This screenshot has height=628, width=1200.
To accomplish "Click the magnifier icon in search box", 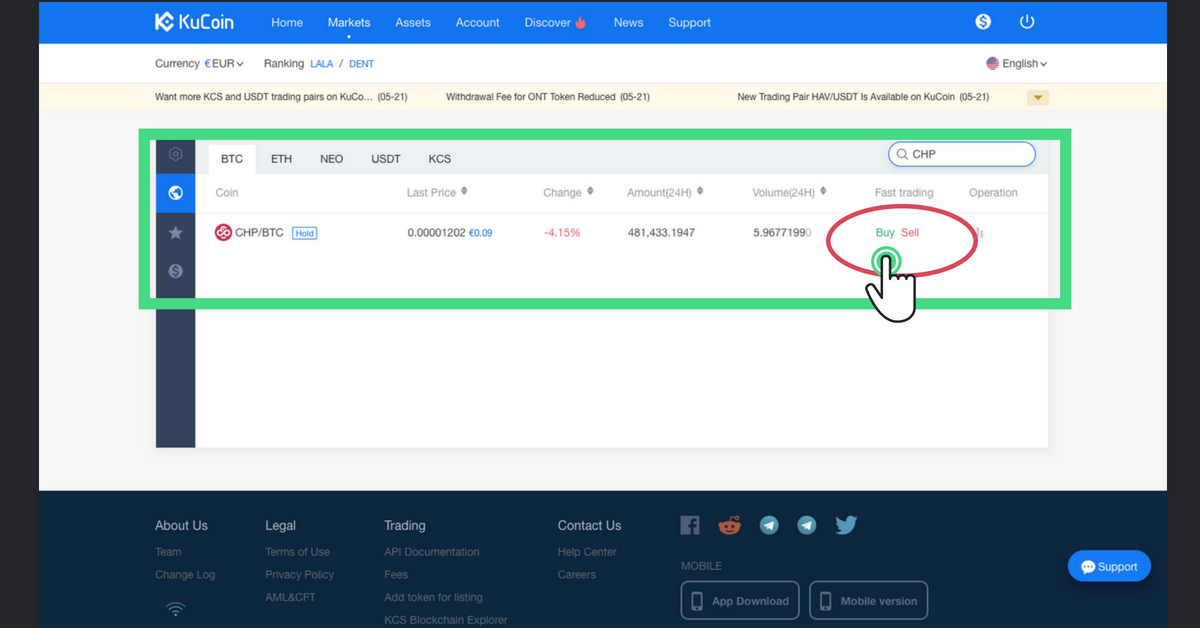I will (x=902, y=154).
